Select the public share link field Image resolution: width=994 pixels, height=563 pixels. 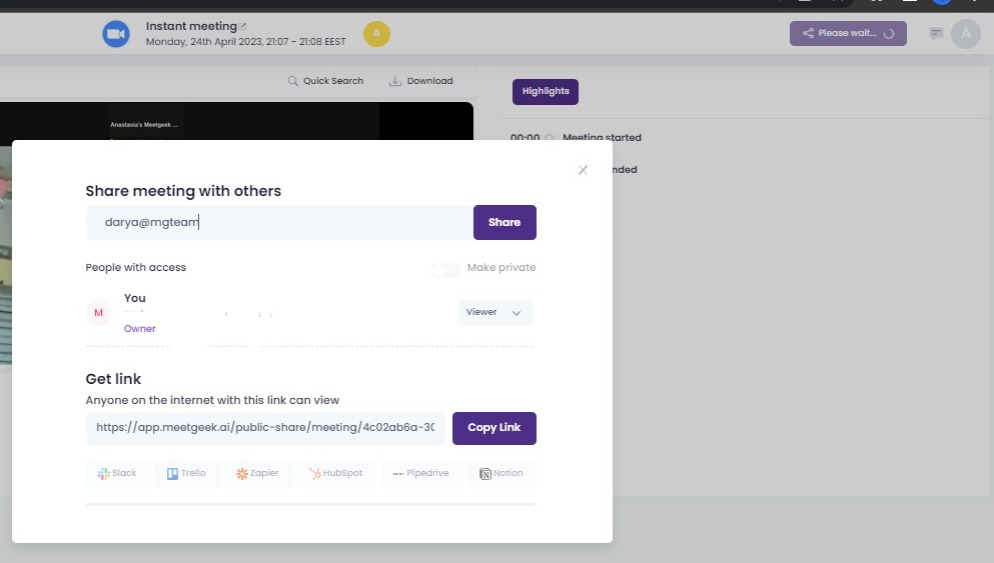(265, 428)
